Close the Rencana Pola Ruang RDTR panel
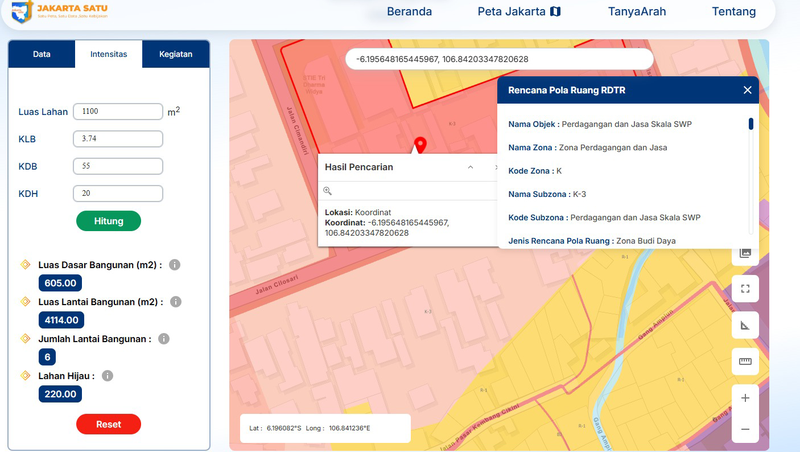Screen dimensions: 800x452 (x=747, y=90)
